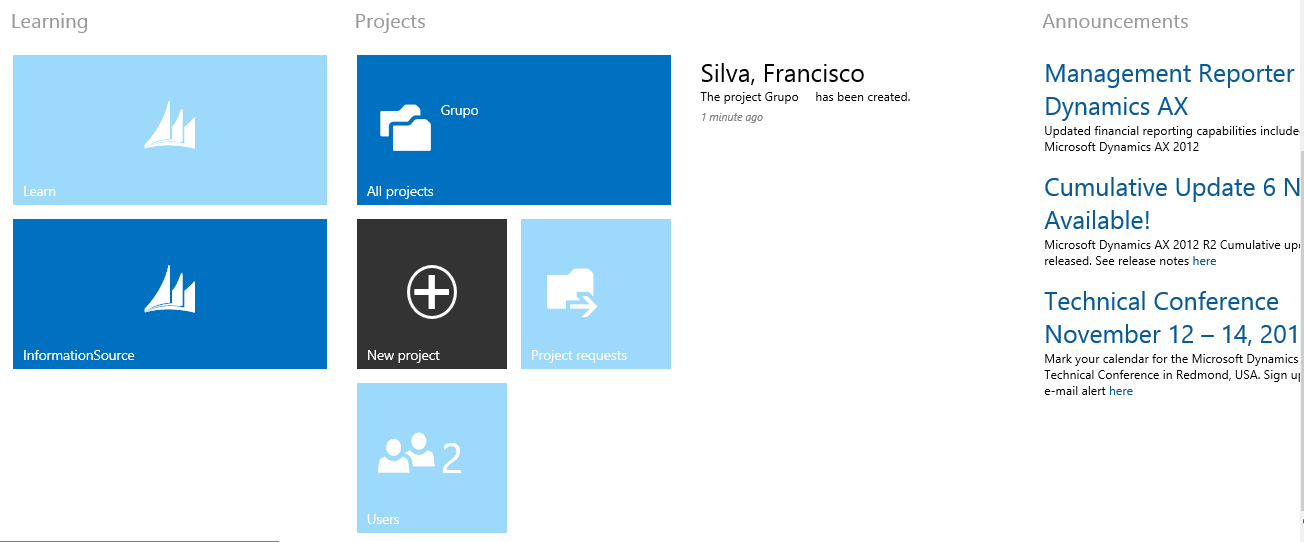The width and height of the screenshot is (1304, 542).
Task: Click 'here' link for release notes
Action: pos(1204,261)
